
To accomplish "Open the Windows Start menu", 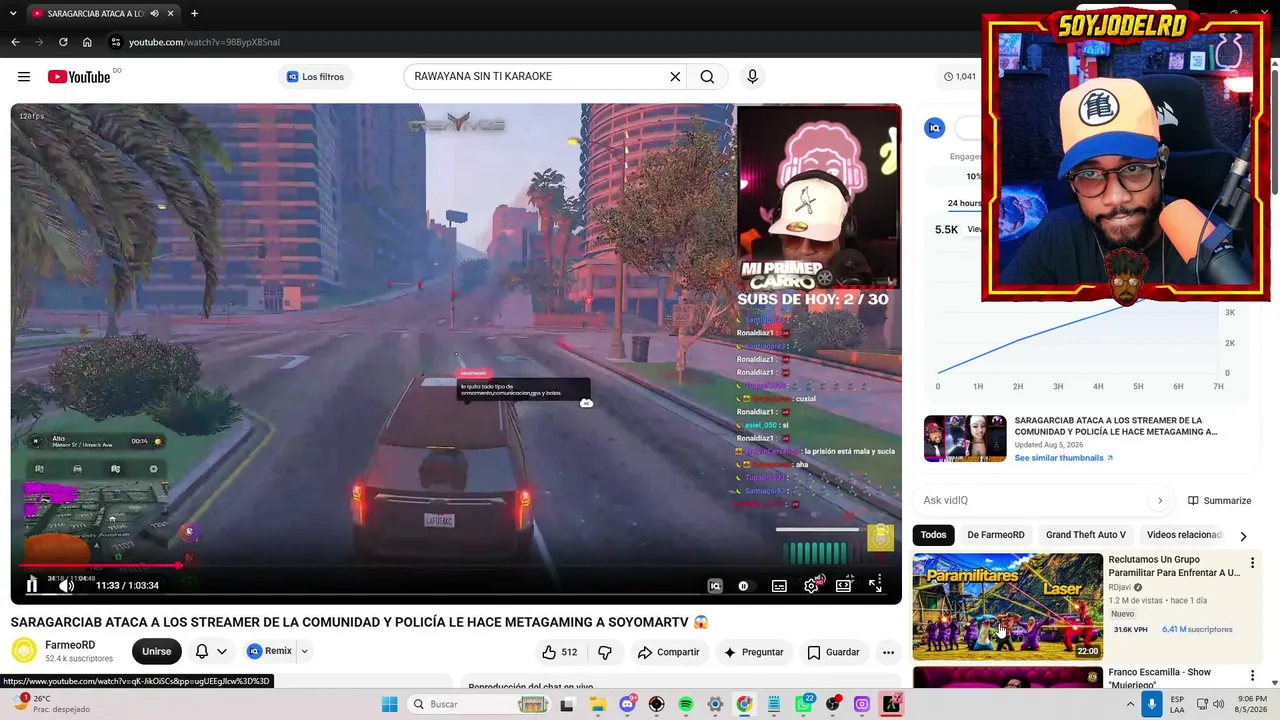I will [390, 704].
